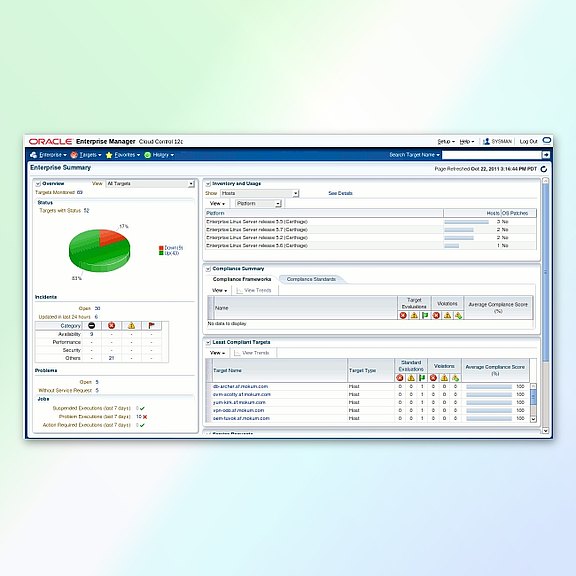Click the warning triangle incident column header
576x576 pixels.
[x=131, y=325]
